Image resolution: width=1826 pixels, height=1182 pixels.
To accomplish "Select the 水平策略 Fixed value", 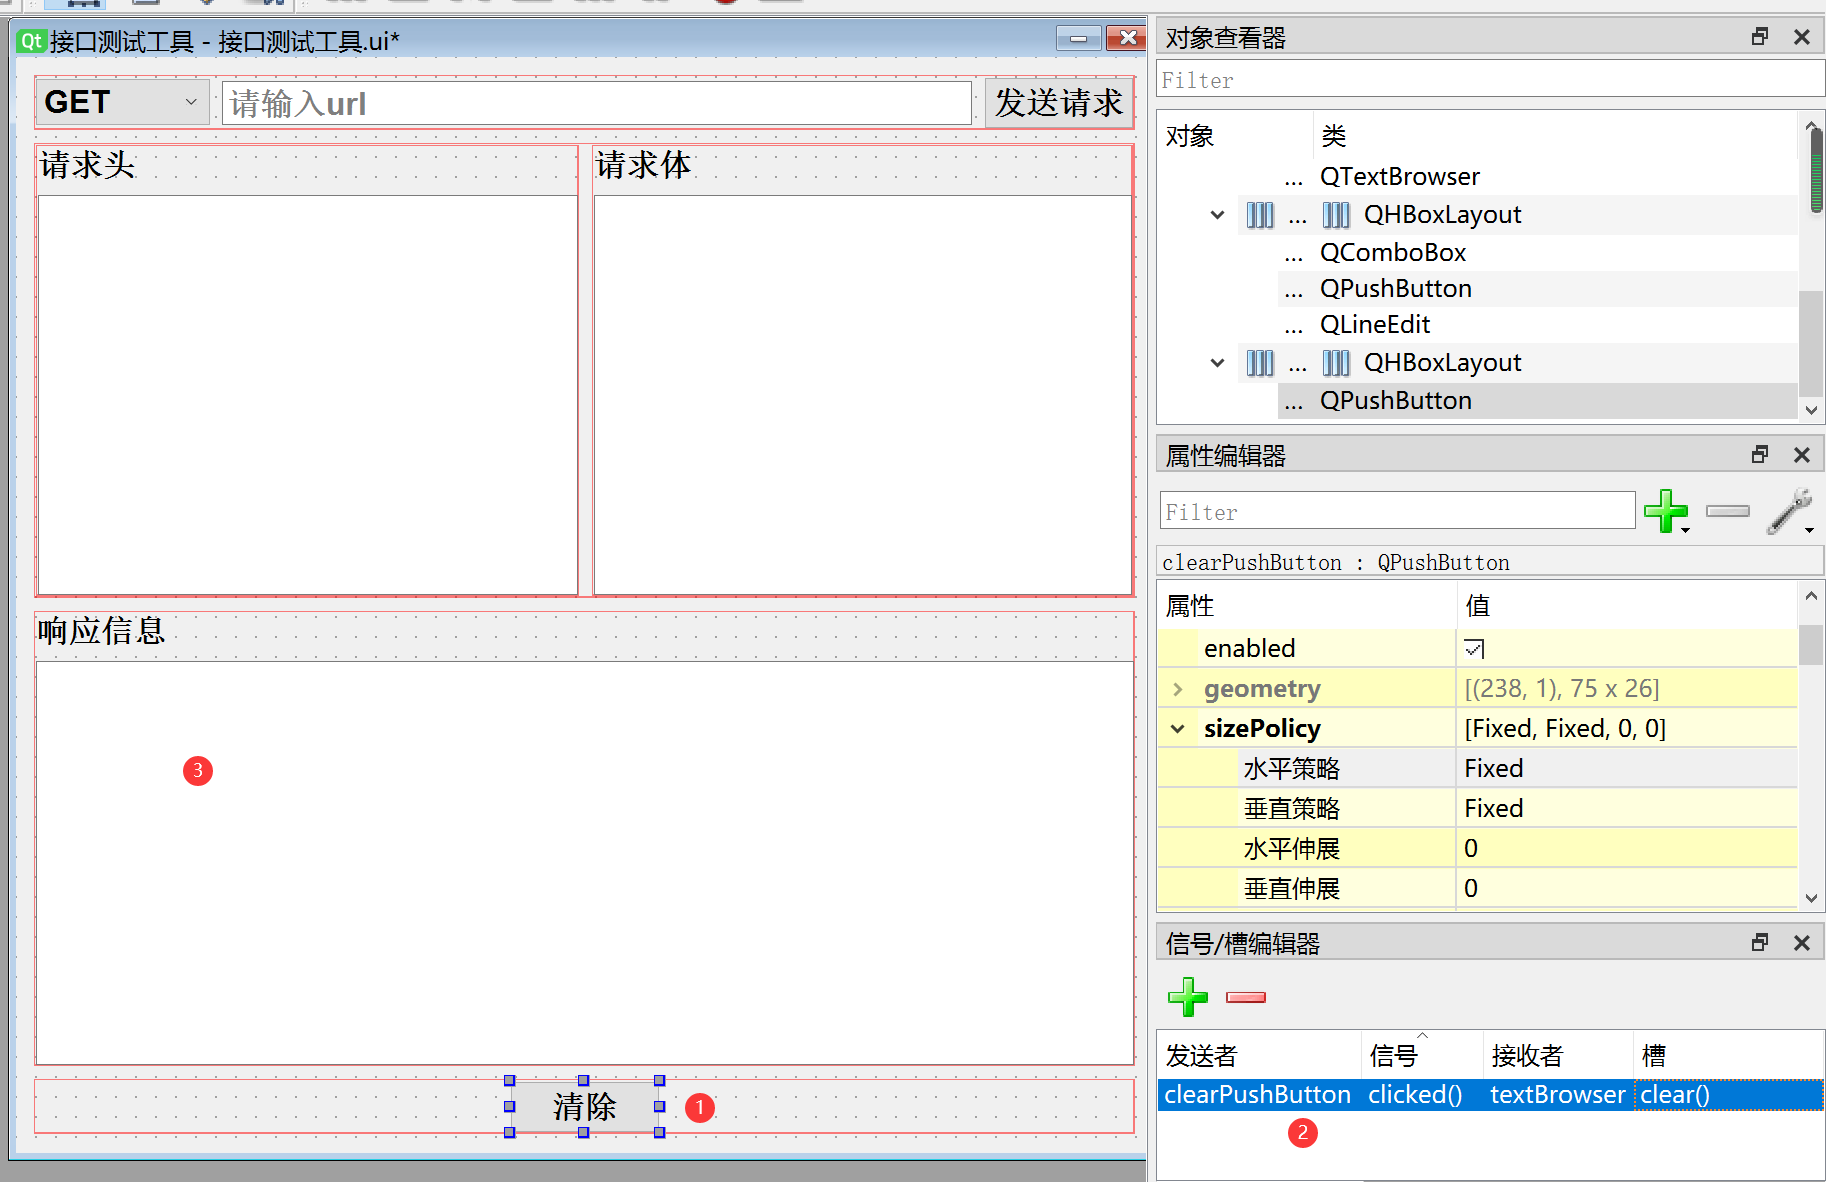I will pos(1627,769).
